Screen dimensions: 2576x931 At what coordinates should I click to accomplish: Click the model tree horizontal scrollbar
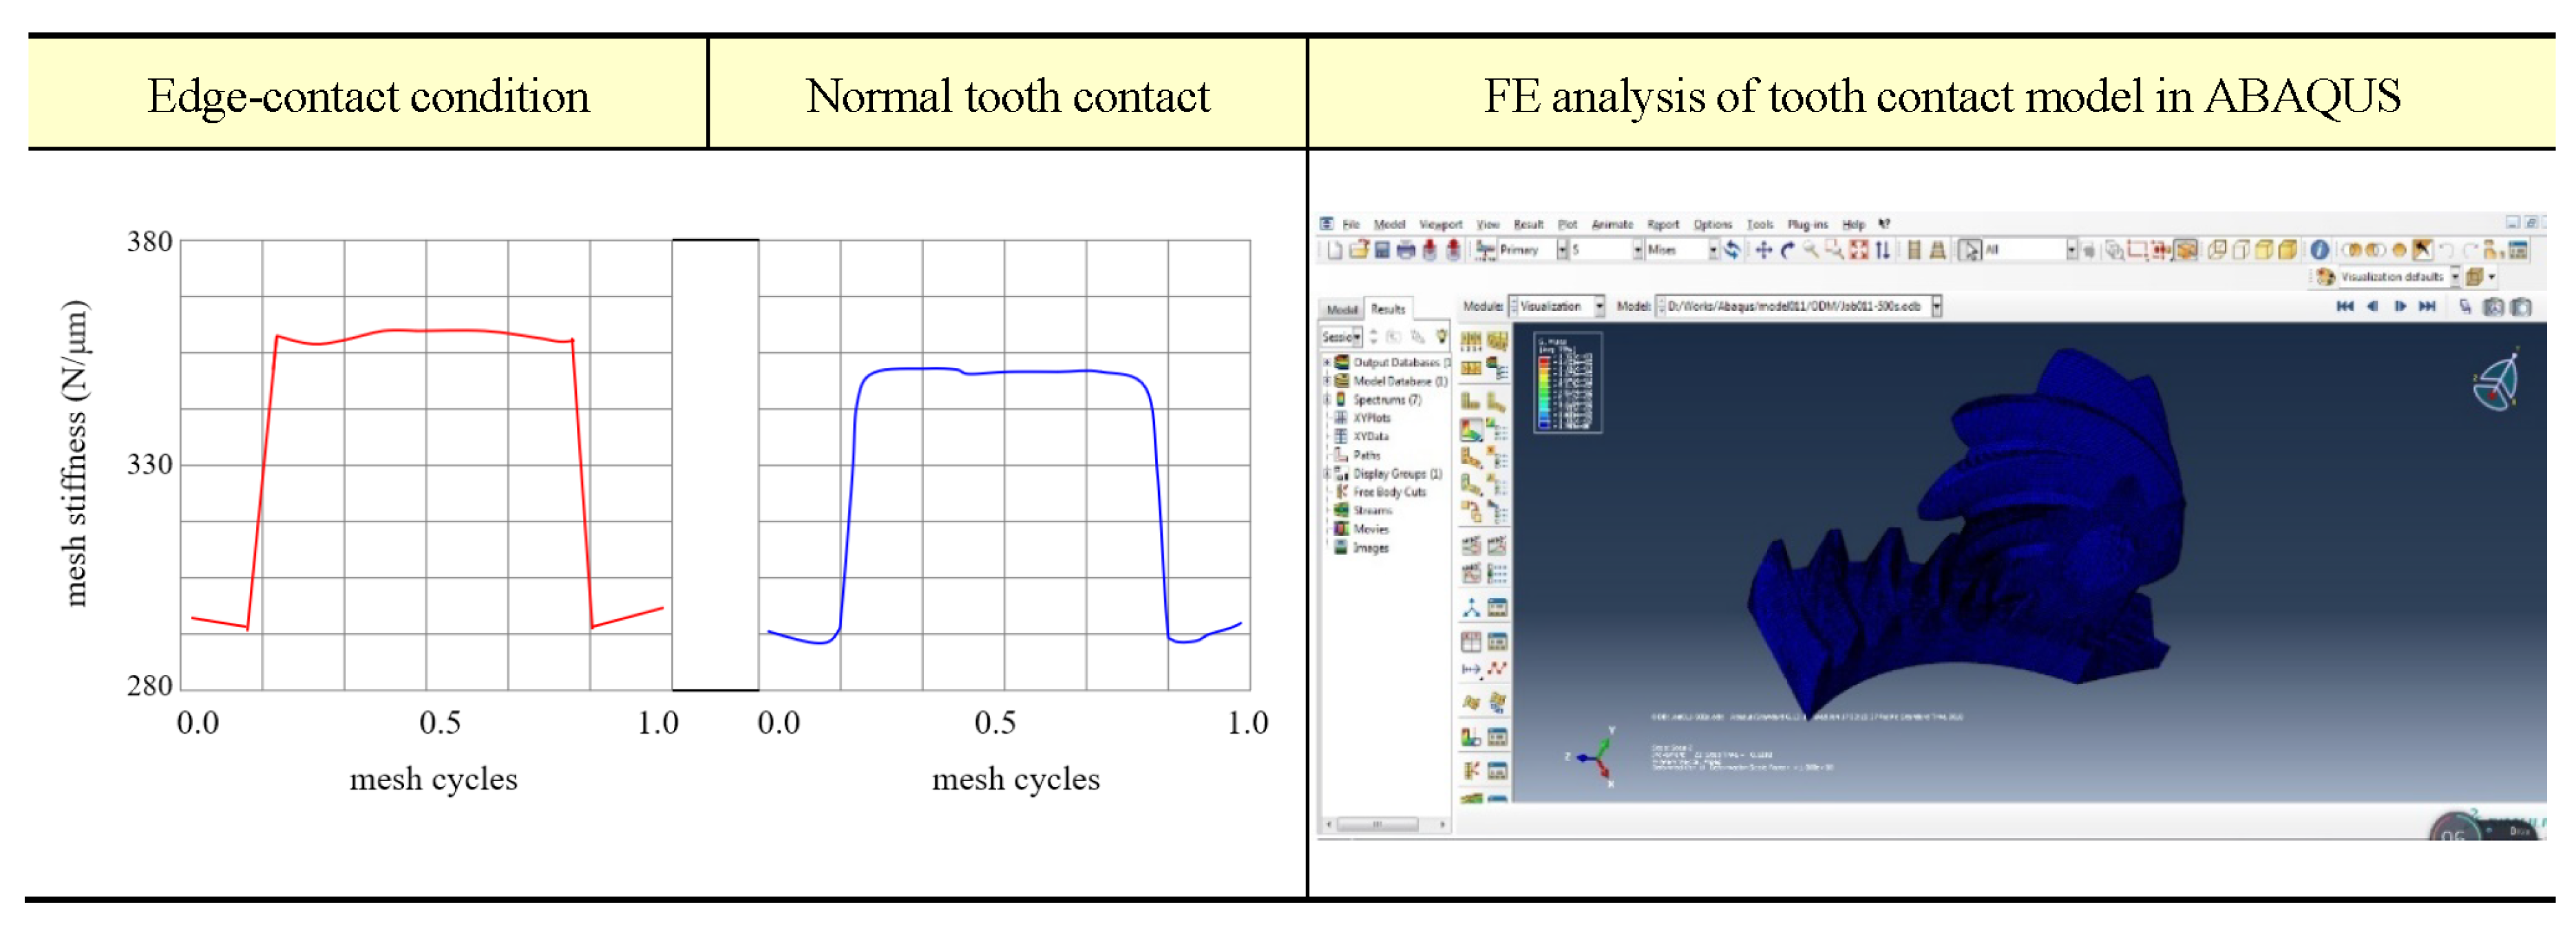point(1378,825)
